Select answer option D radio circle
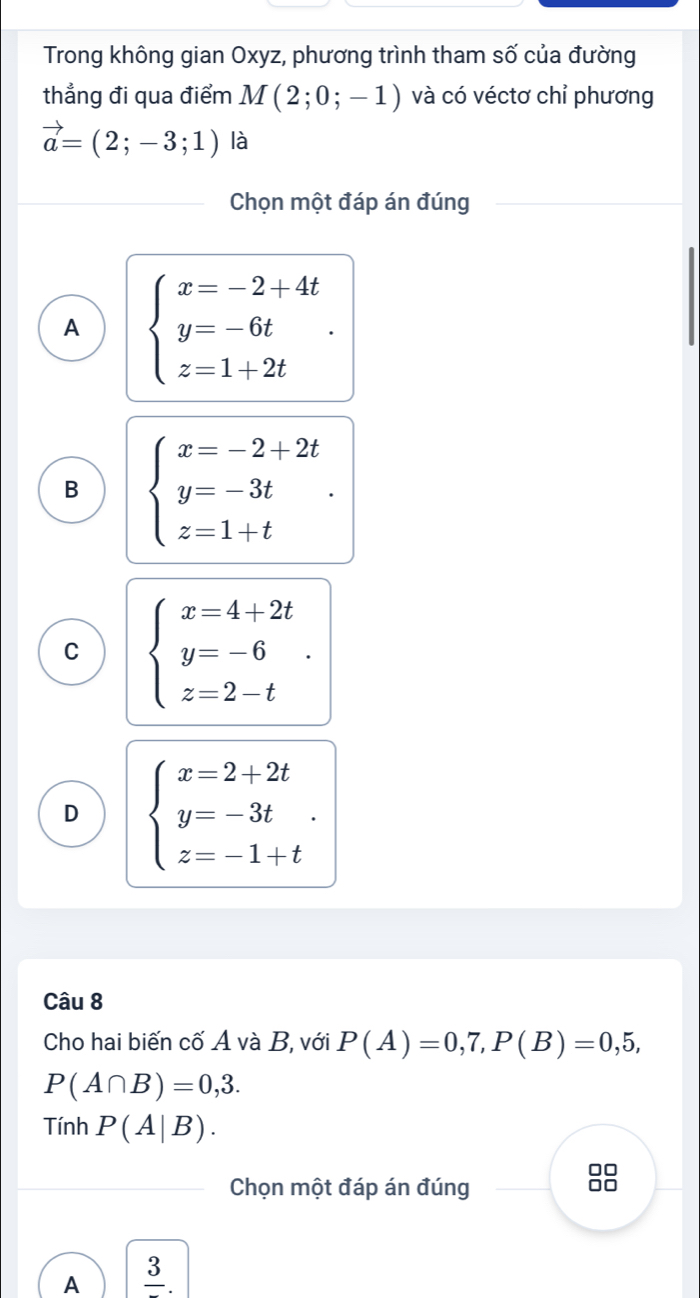This screenshot has height=1298, width=700. (x=69, y=812)
